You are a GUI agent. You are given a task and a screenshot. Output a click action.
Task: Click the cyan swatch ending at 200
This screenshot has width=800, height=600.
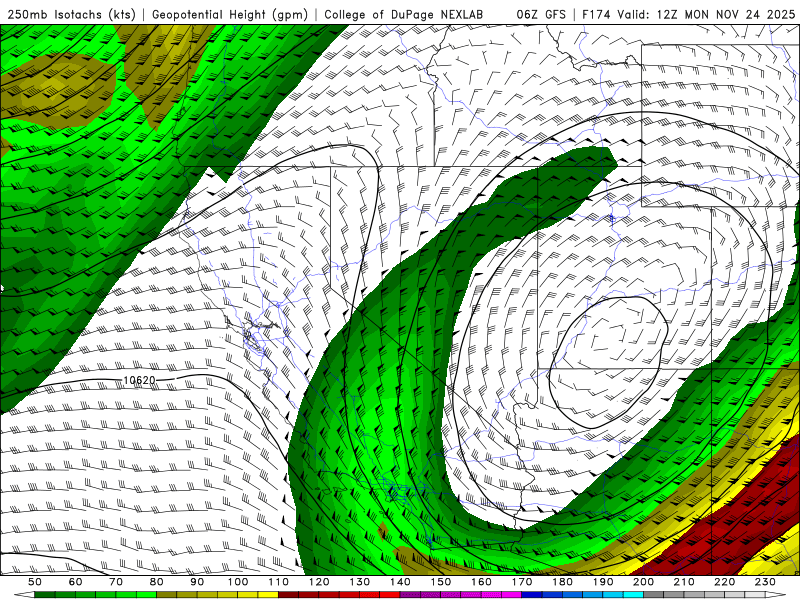[634, 595]
